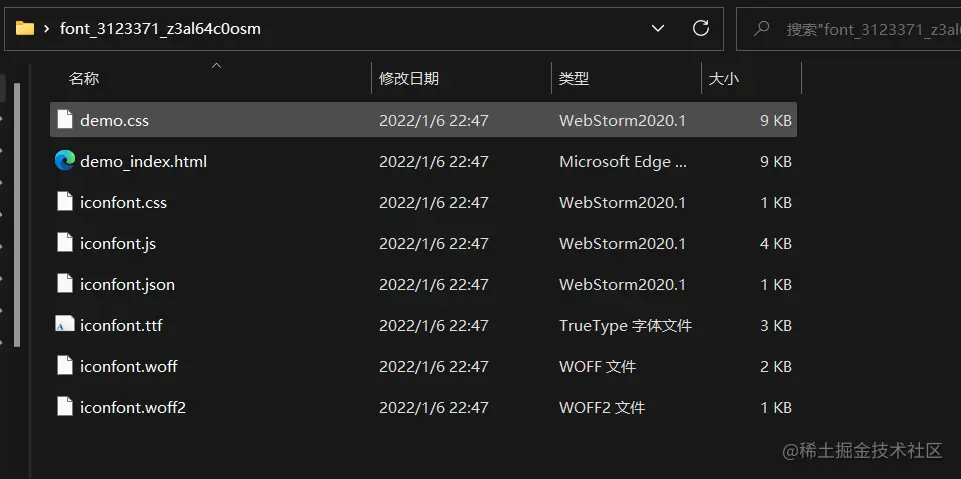Click the iconfont.woff2 file icon
This screenshot has height=479, width=961.
point(65,407)
